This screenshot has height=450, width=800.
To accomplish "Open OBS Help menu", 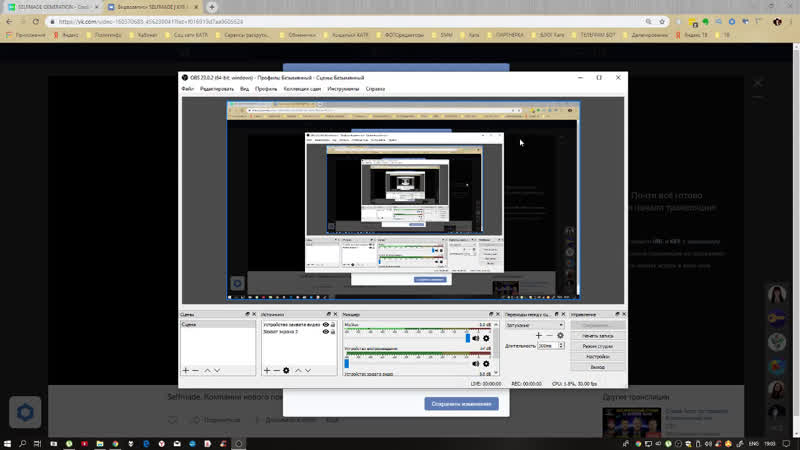I will (x=375, y=89).
